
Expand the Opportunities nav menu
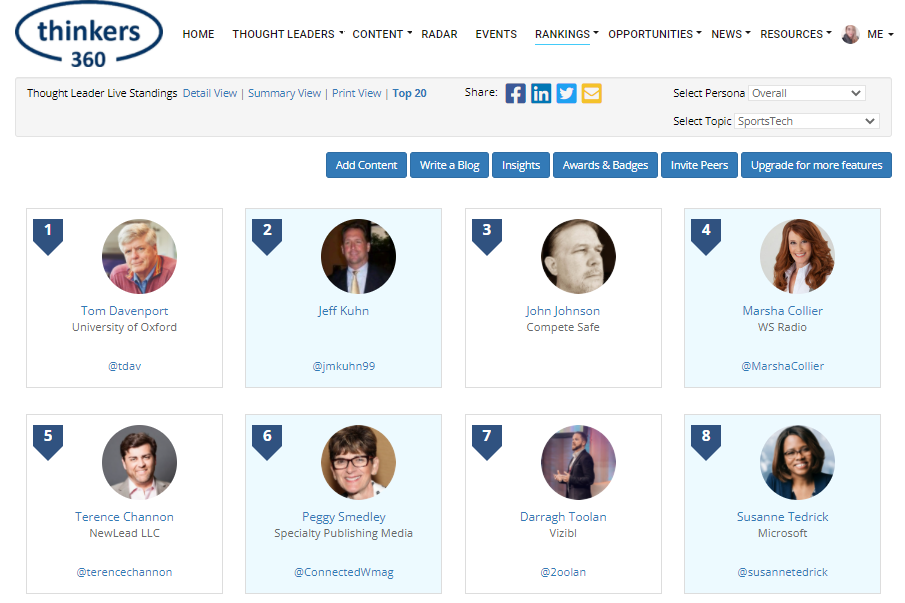pos(654,34)
